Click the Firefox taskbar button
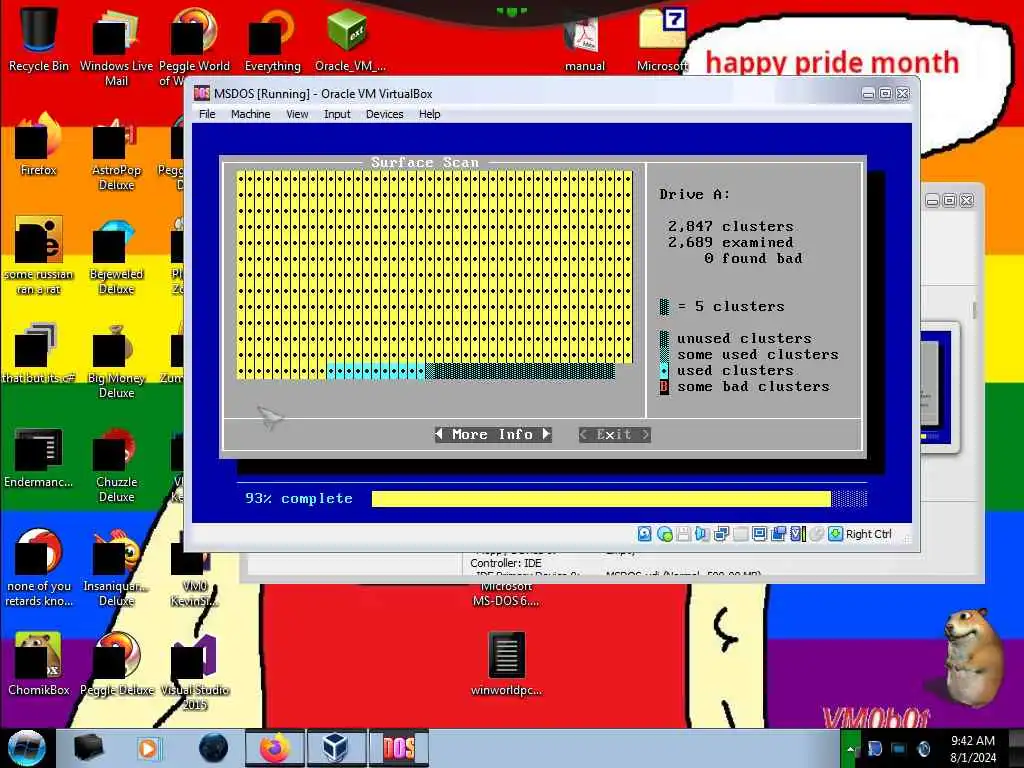The width and height of the screenshot is (1024, 768). point(274,748)
